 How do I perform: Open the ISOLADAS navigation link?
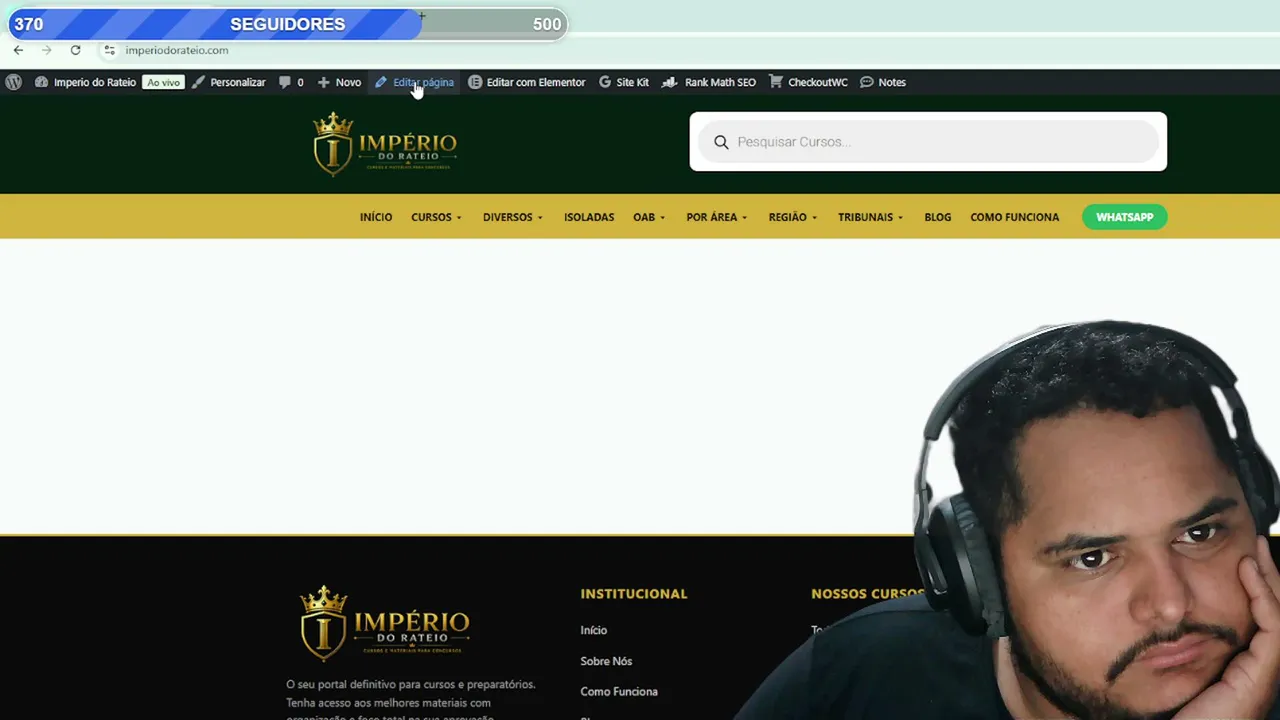click(589, 217)
